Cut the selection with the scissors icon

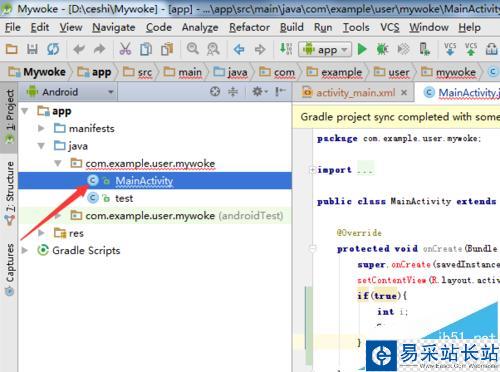point(125,49)
